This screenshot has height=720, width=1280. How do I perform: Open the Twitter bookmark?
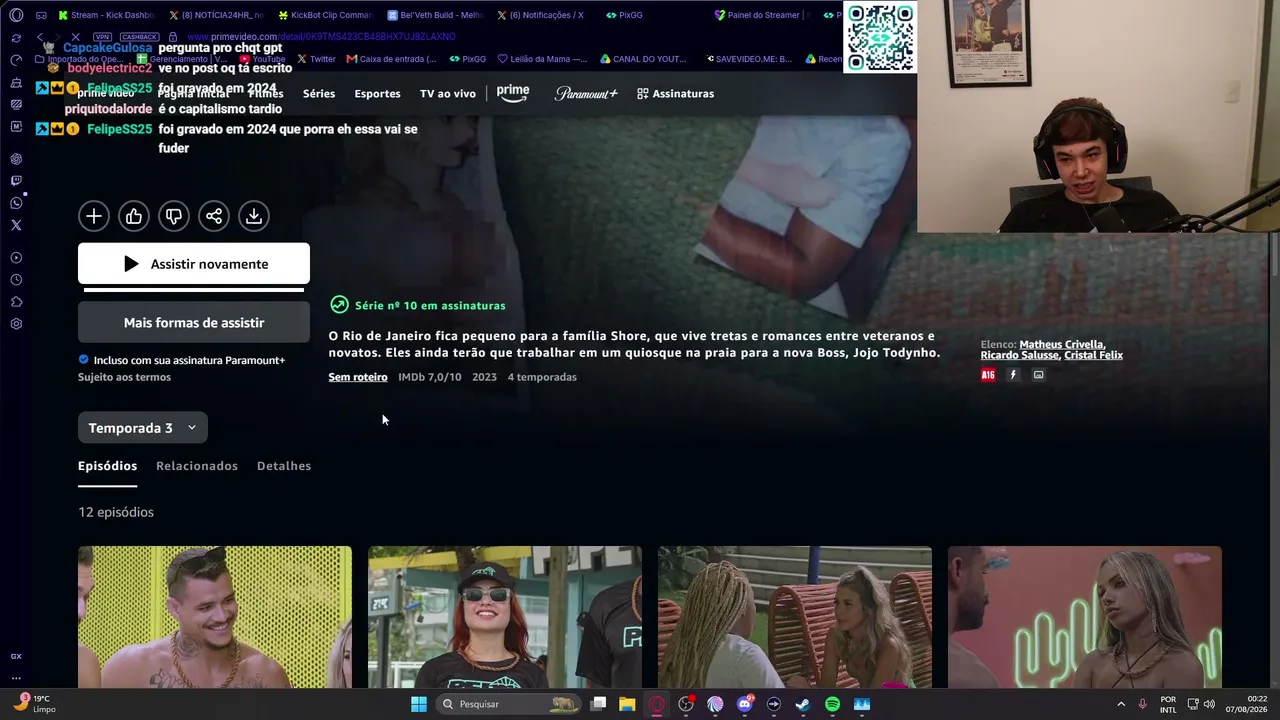click(316, 59)
